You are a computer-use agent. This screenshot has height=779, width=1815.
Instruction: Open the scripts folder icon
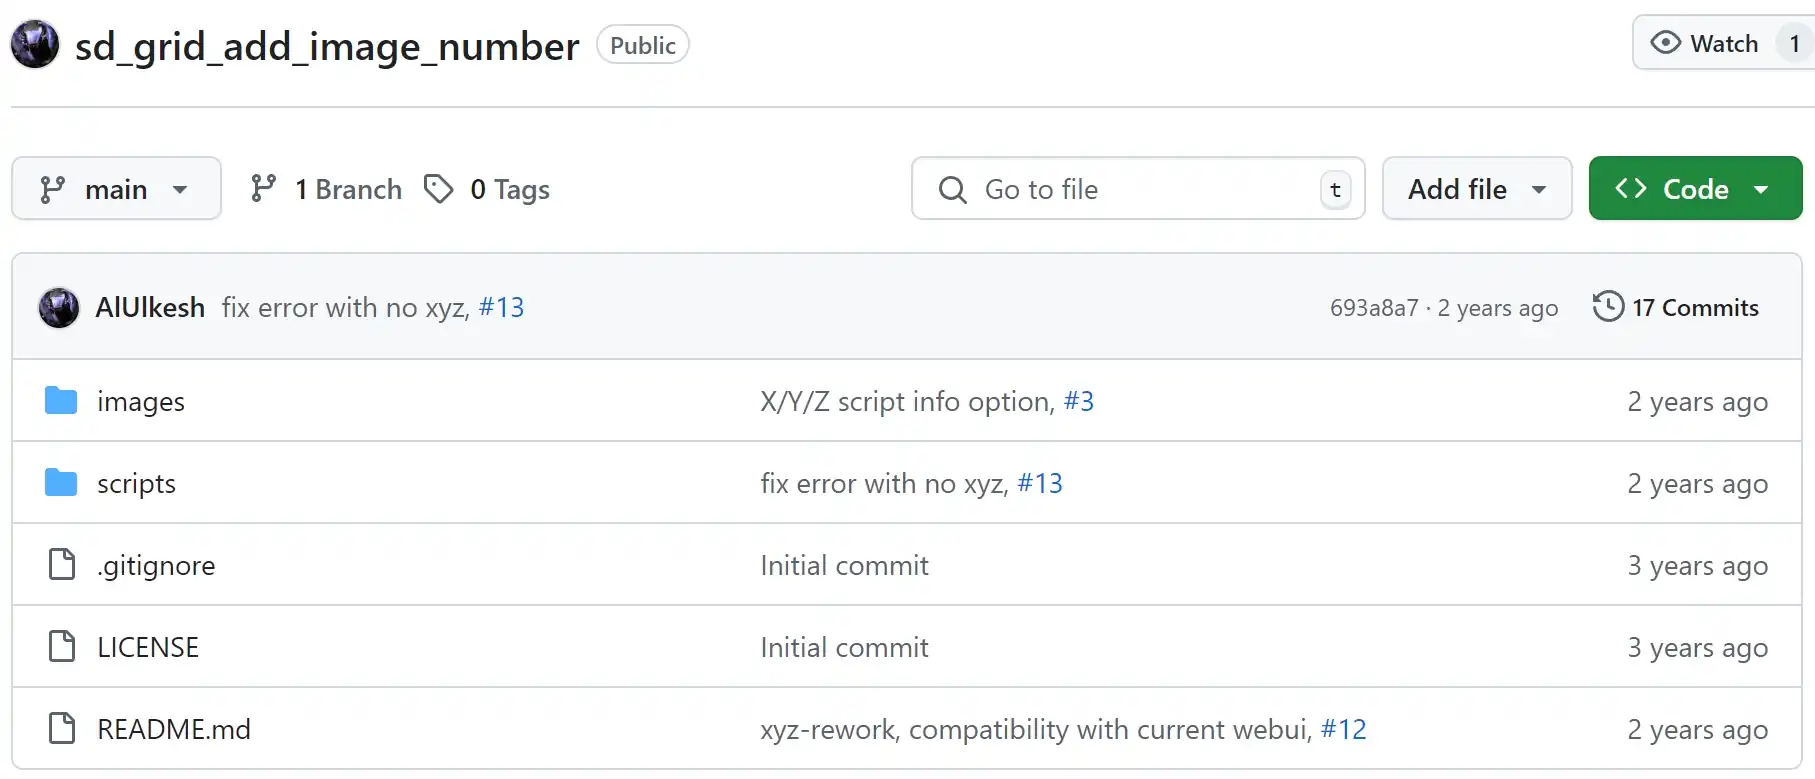coord(61,483)
